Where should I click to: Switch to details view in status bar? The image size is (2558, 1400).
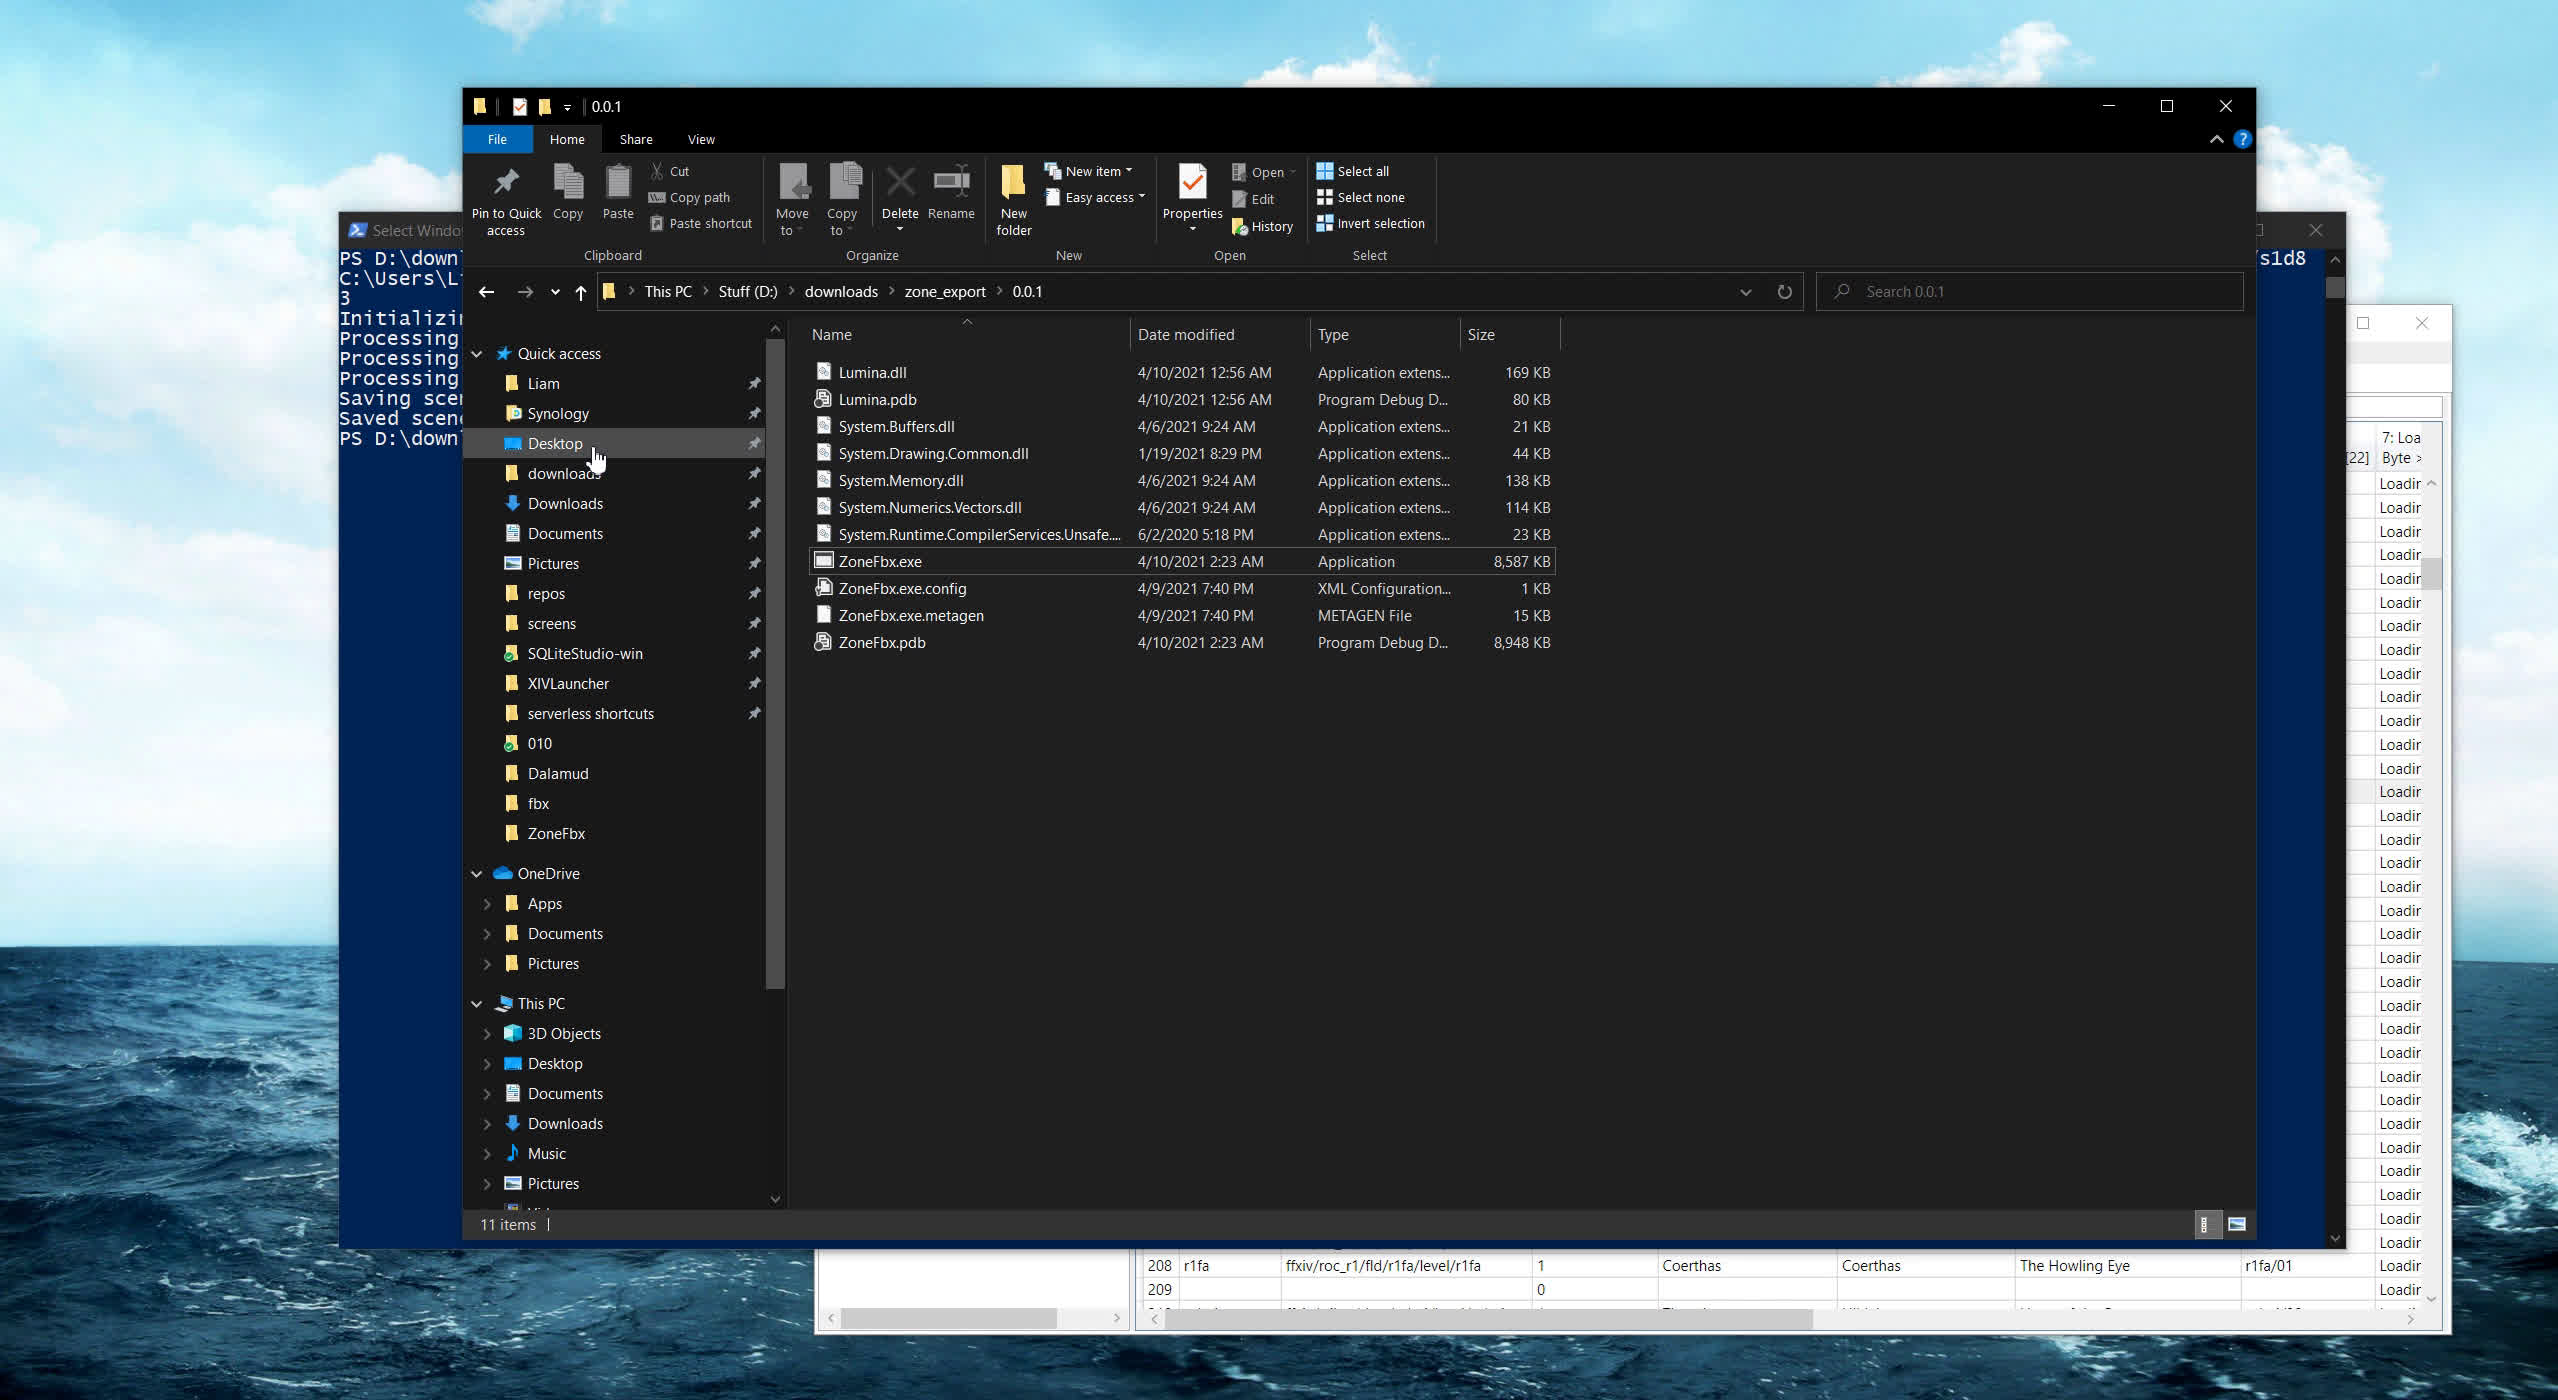click(x=2204, y=1224)
